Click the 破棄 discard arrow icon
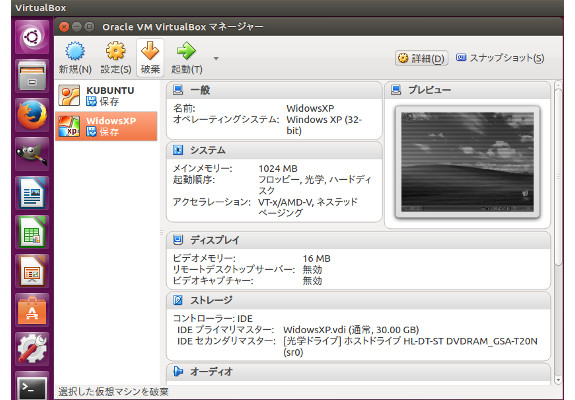The image size is (575, 400). (150, 51)
